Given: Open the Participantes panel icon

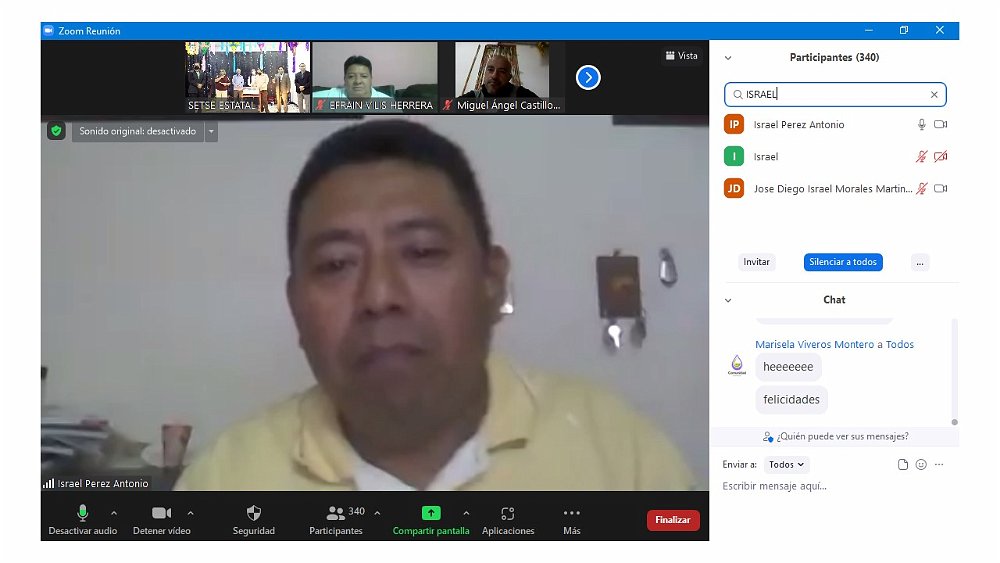Looking at the screenshot, I should tap(336, 513).
